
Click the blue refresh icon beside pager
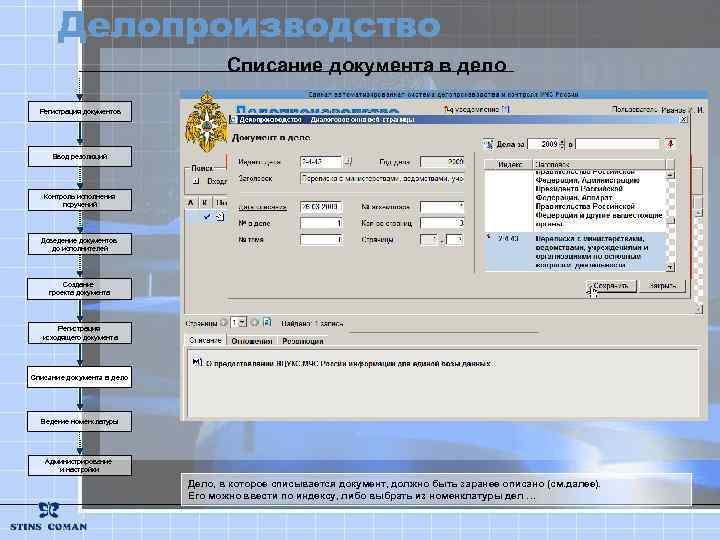[267, 323]
